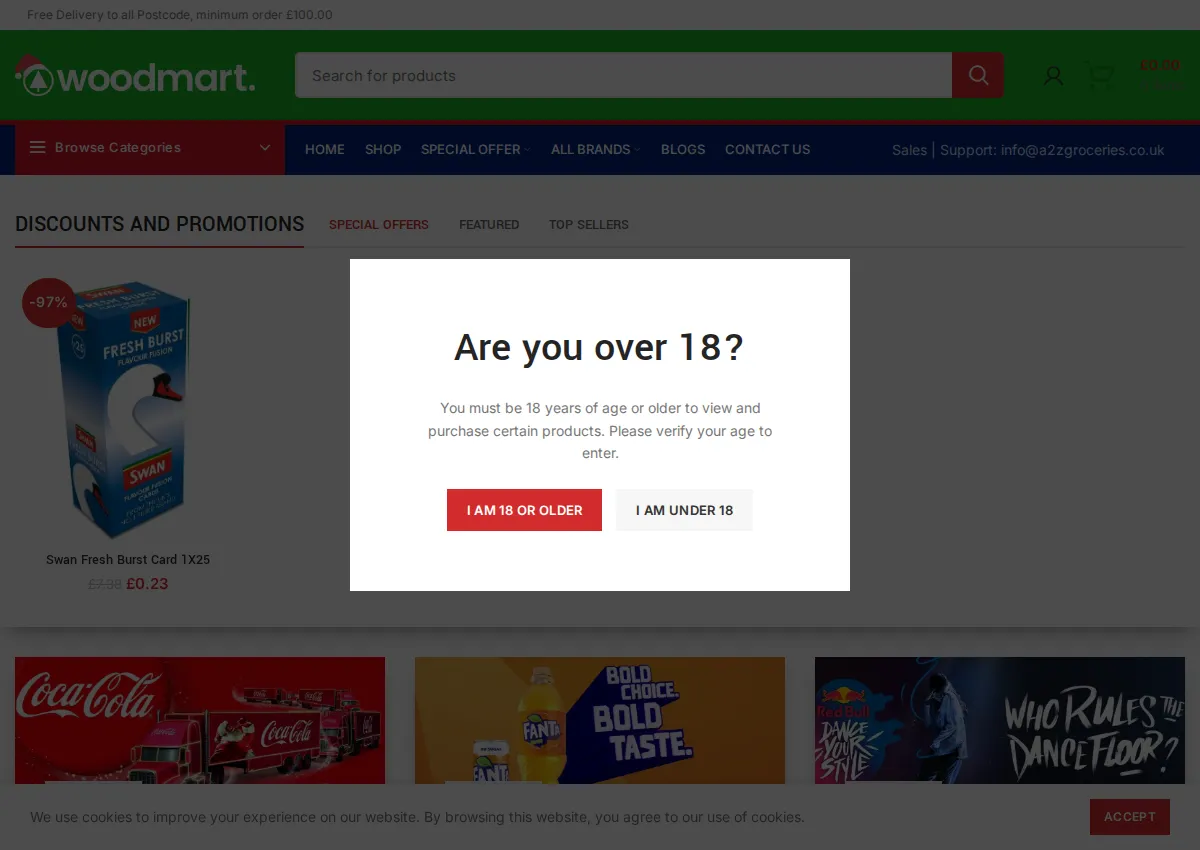The height and width of the screenshot is (850, 1200).
Task: Click the woodmart logo
Action: pos(135,76)
